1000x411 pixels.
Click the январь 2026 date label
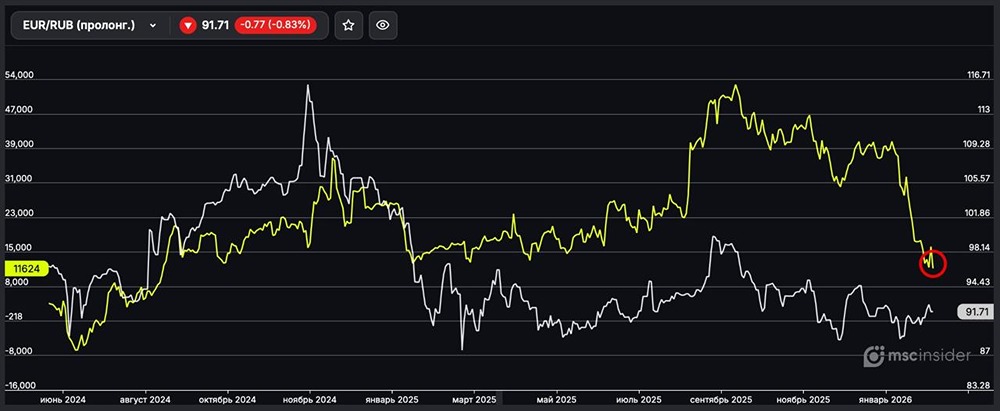(x=885, y=400)
